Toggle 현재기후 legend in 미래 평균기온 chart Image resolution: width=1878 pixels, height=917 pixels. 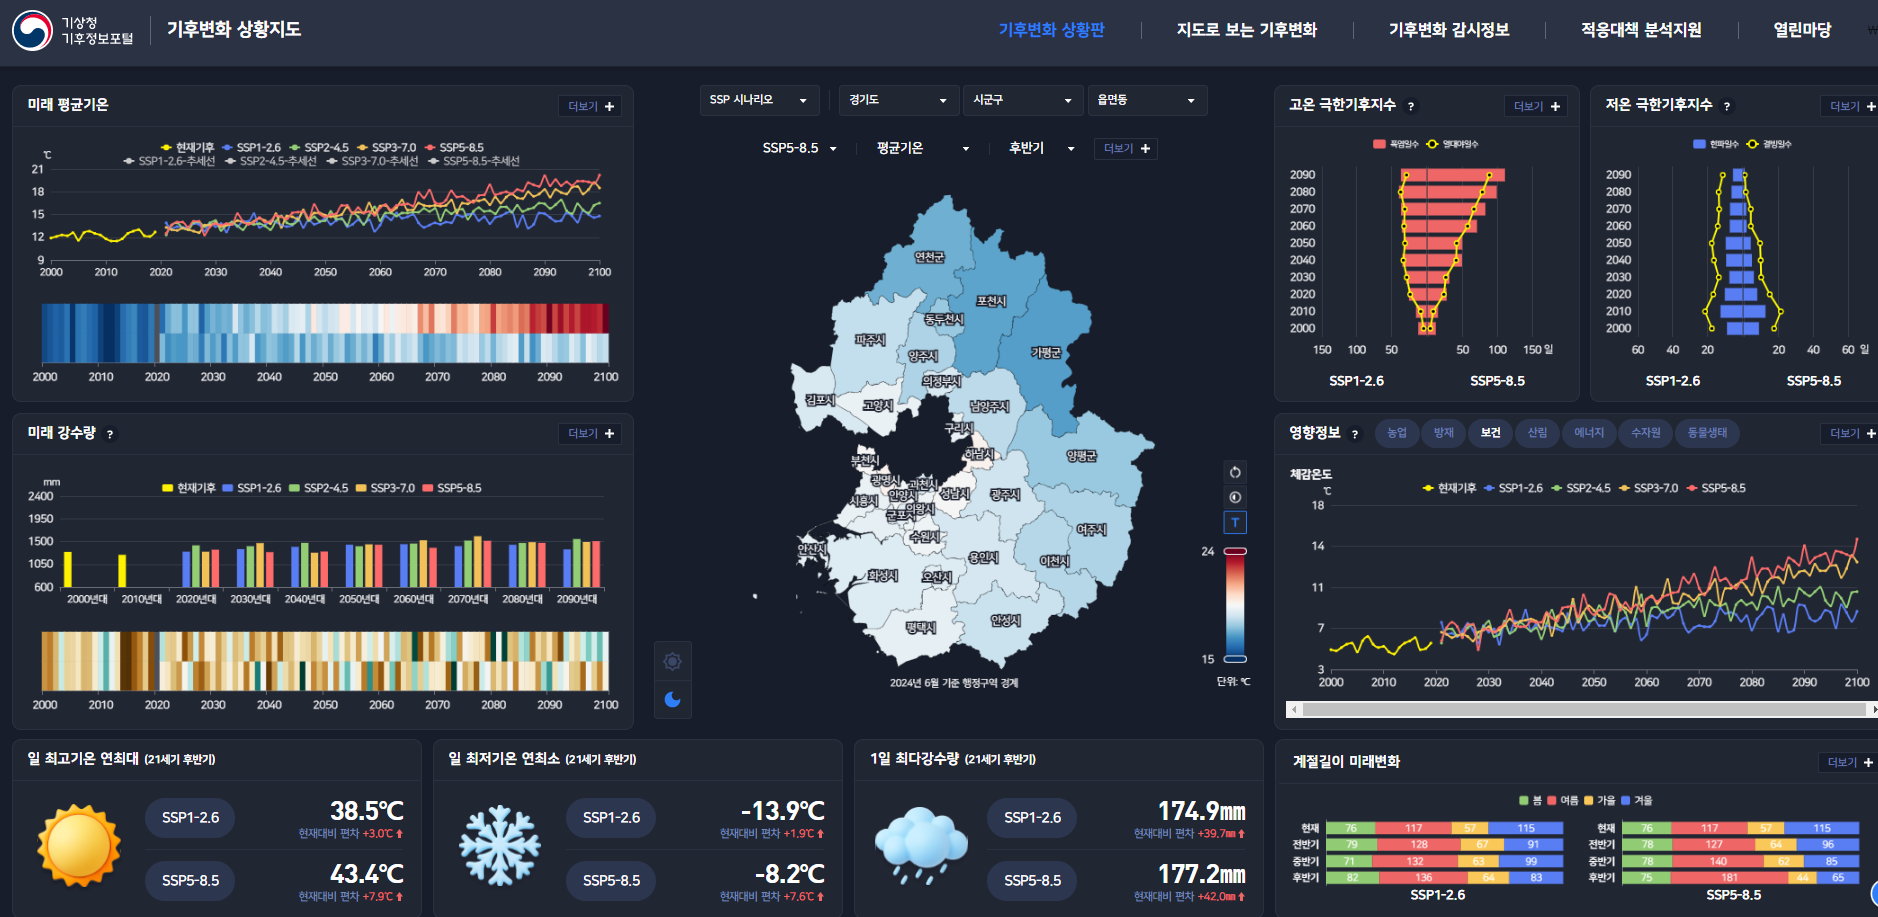[188, 147]
